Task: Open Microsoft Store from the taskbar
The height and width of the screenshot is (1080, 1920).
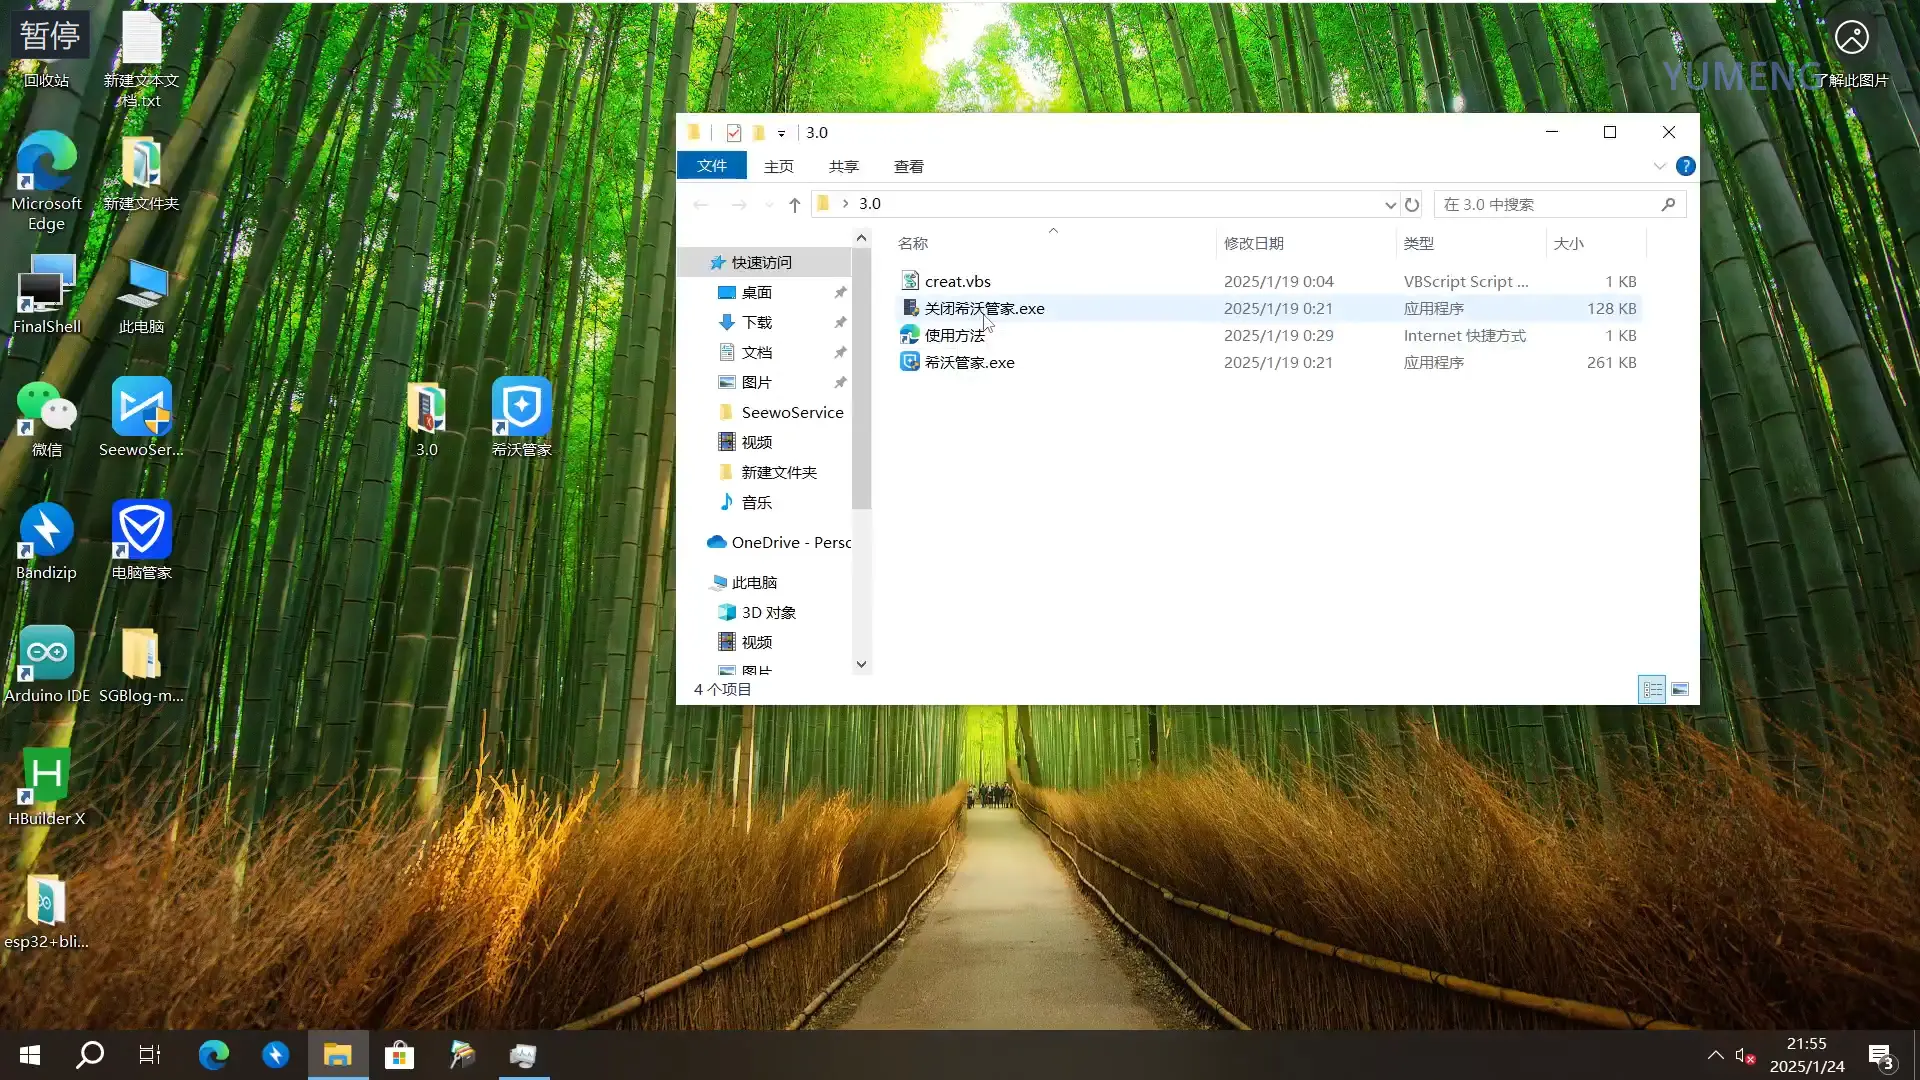Action: tap(399, 1055)
